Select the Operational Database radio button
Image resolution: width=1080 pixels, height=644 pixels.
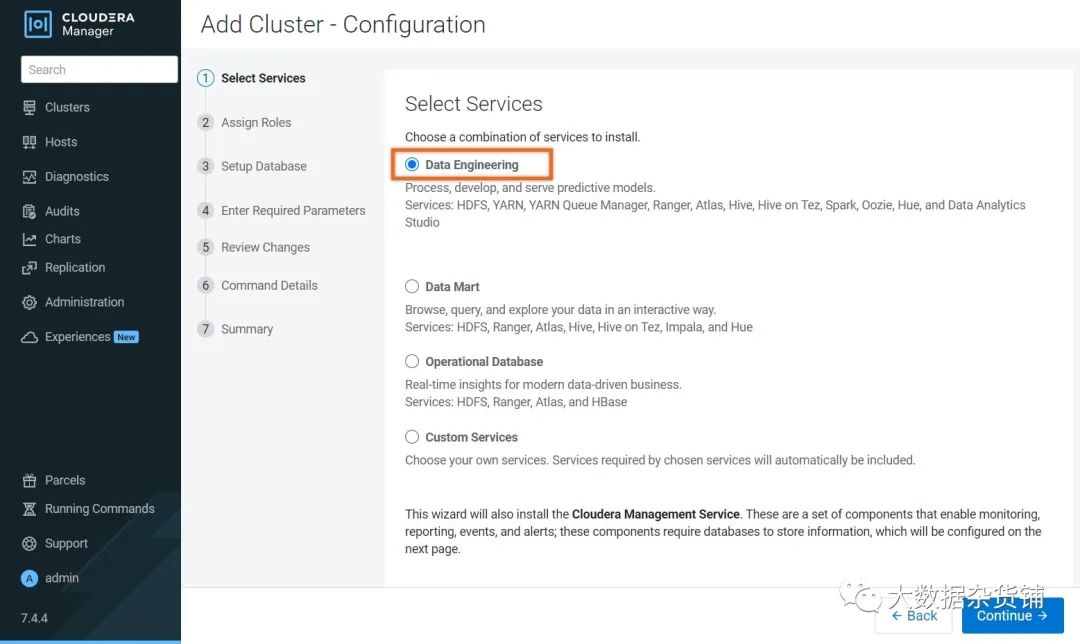click(x=412, y=362)
